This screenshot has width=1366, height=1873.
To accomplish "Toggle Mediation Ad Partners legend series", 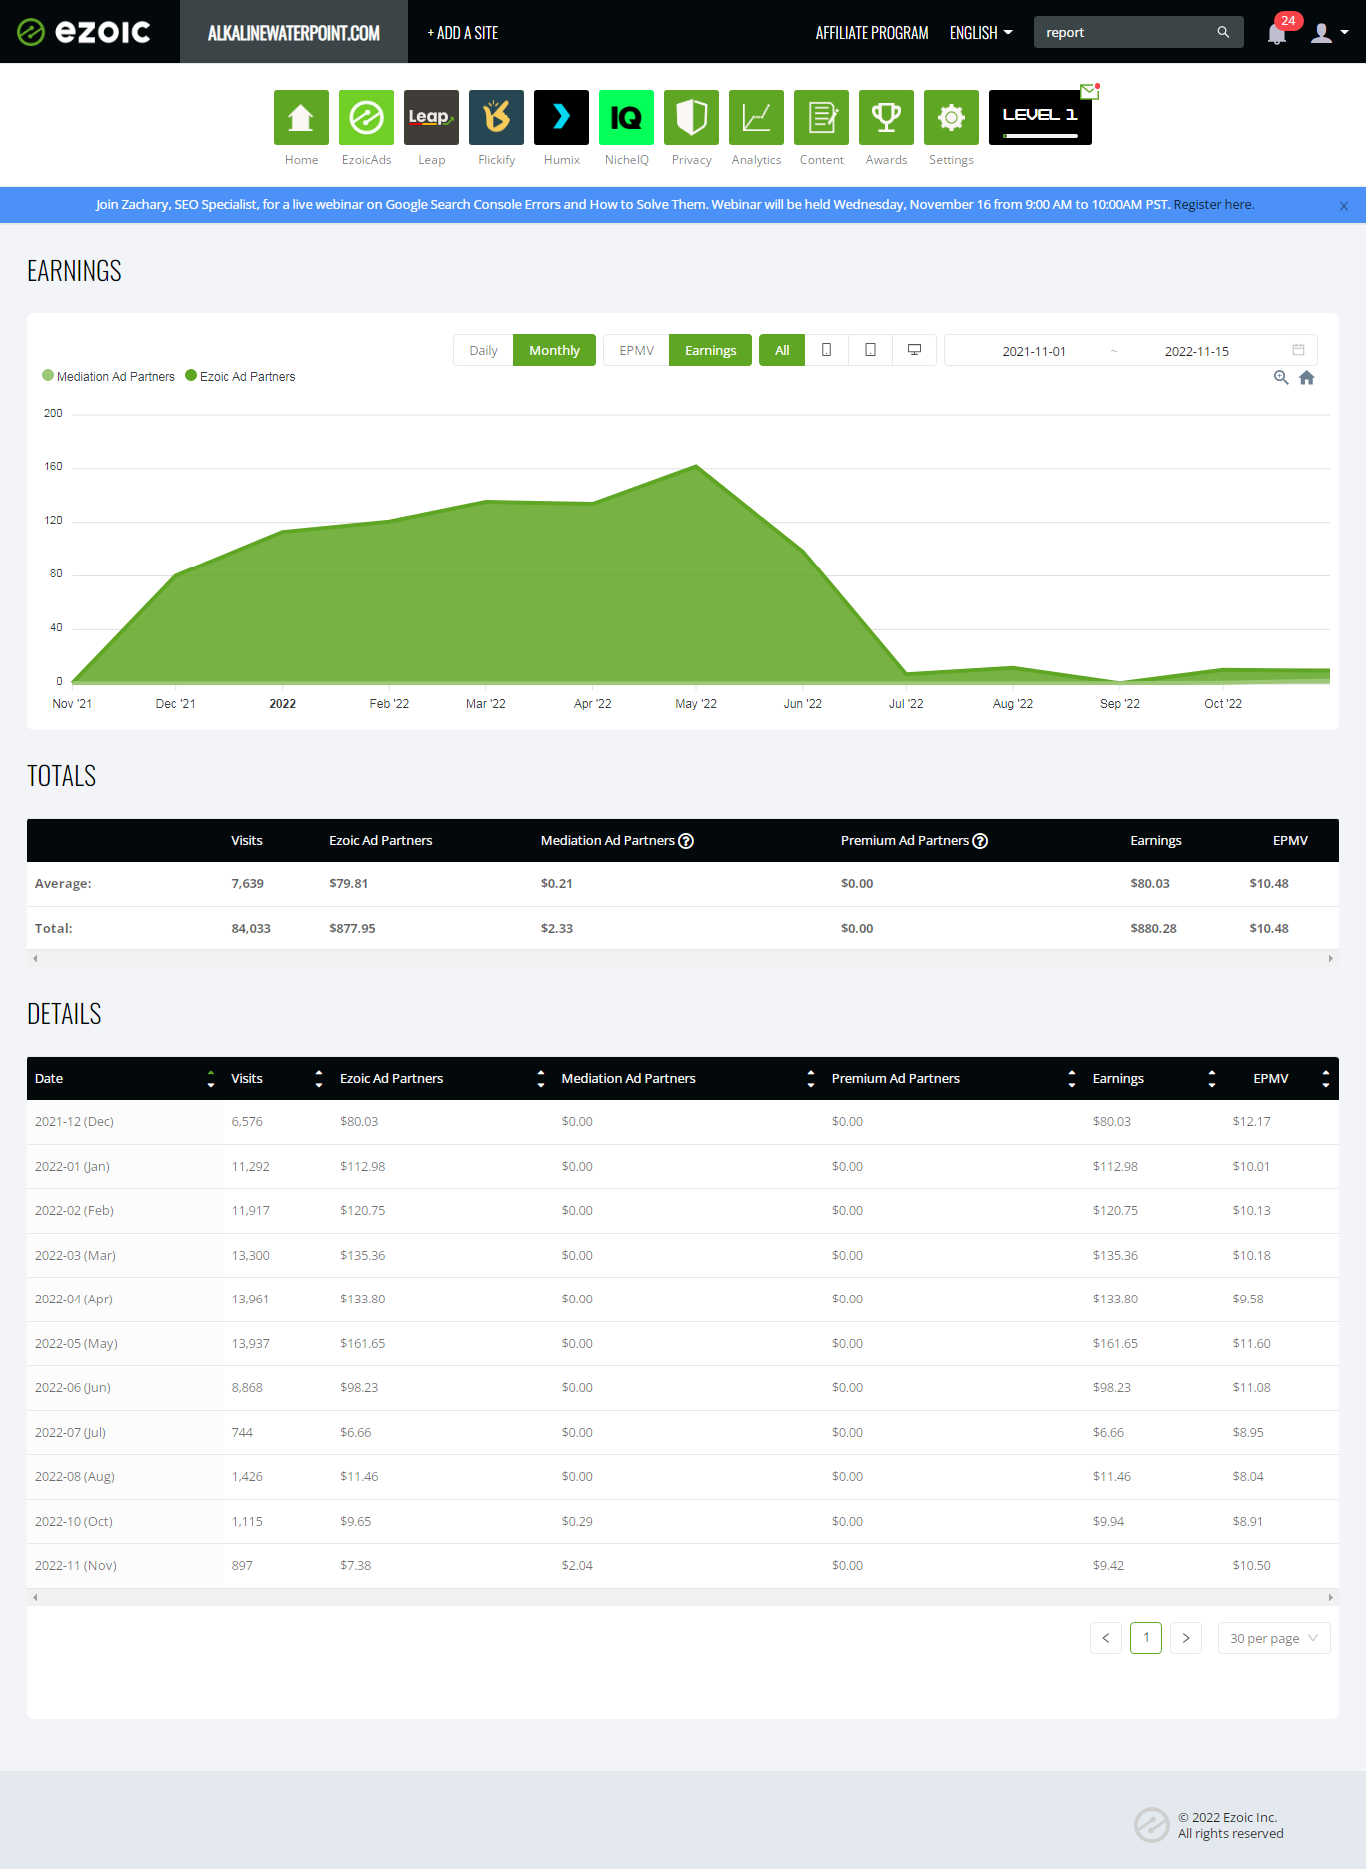I will [108, 376].
